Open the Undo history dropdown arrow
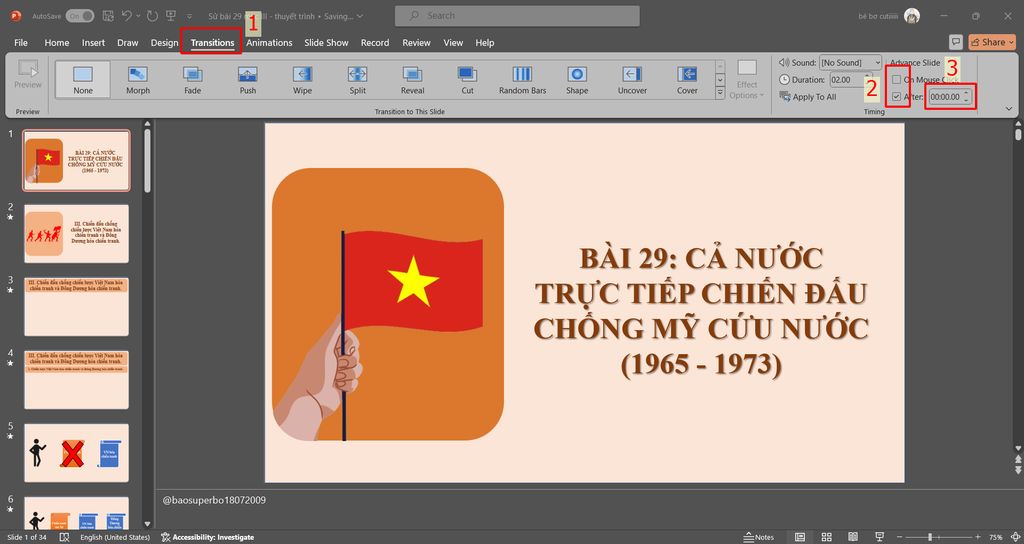Screen dimensions: 1024x544 pos(137,16)
